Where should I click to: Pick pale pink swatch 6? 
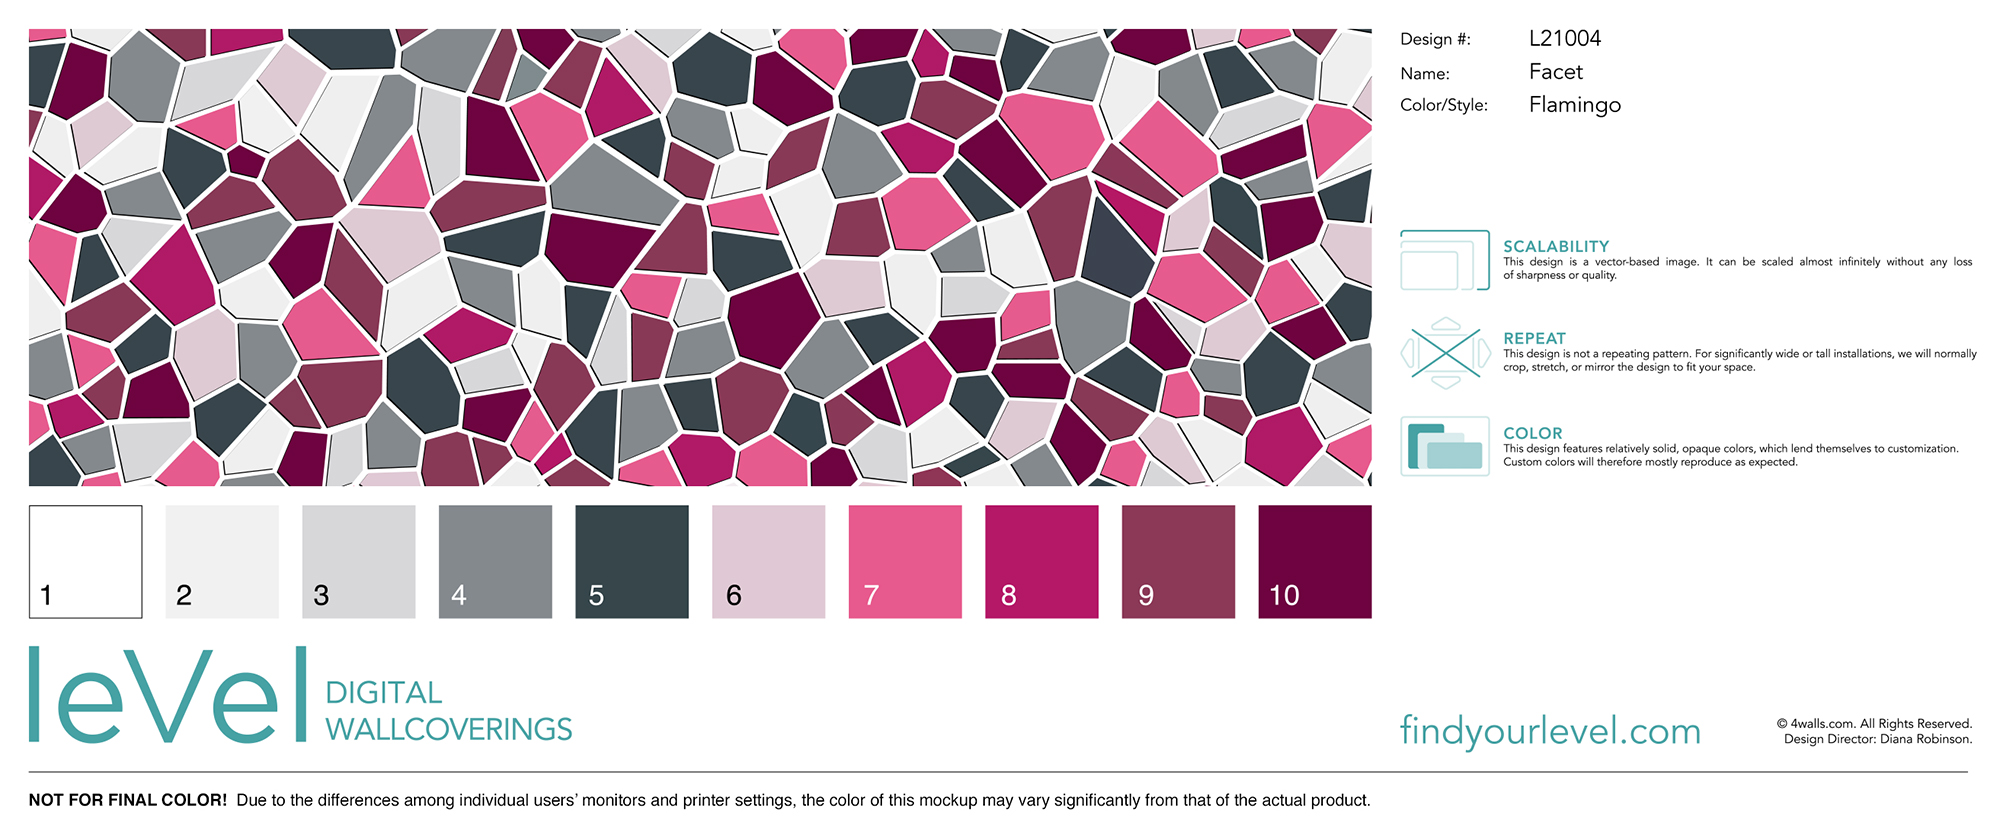coord(769,562)
